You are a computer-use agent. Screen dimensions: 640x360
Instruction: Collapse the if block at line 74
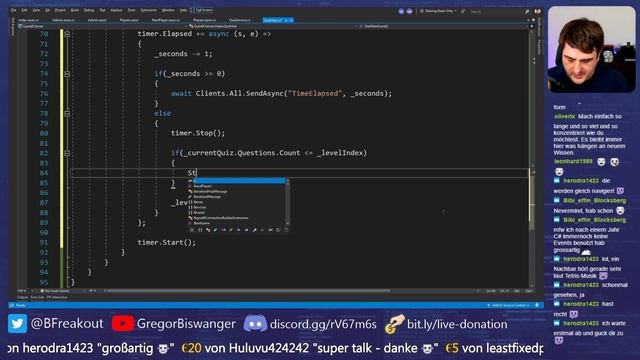pyautogui.click(x=67, y=74)
